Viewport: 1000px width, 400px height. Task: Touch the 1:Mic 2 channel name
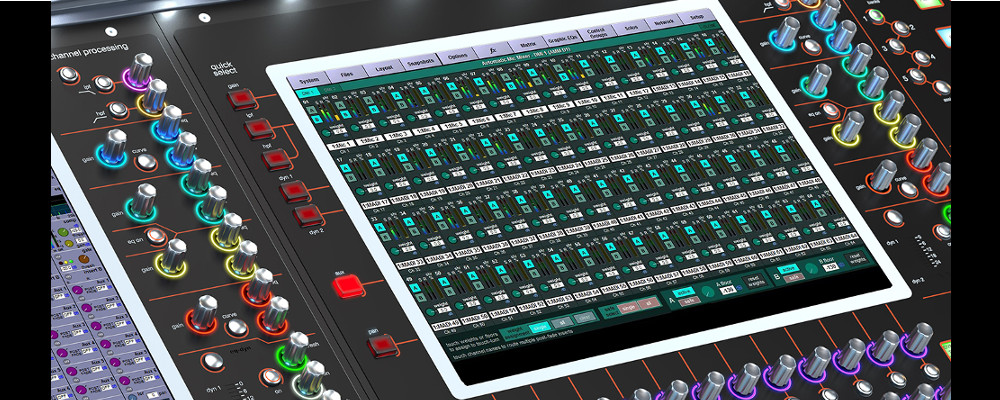370,140
